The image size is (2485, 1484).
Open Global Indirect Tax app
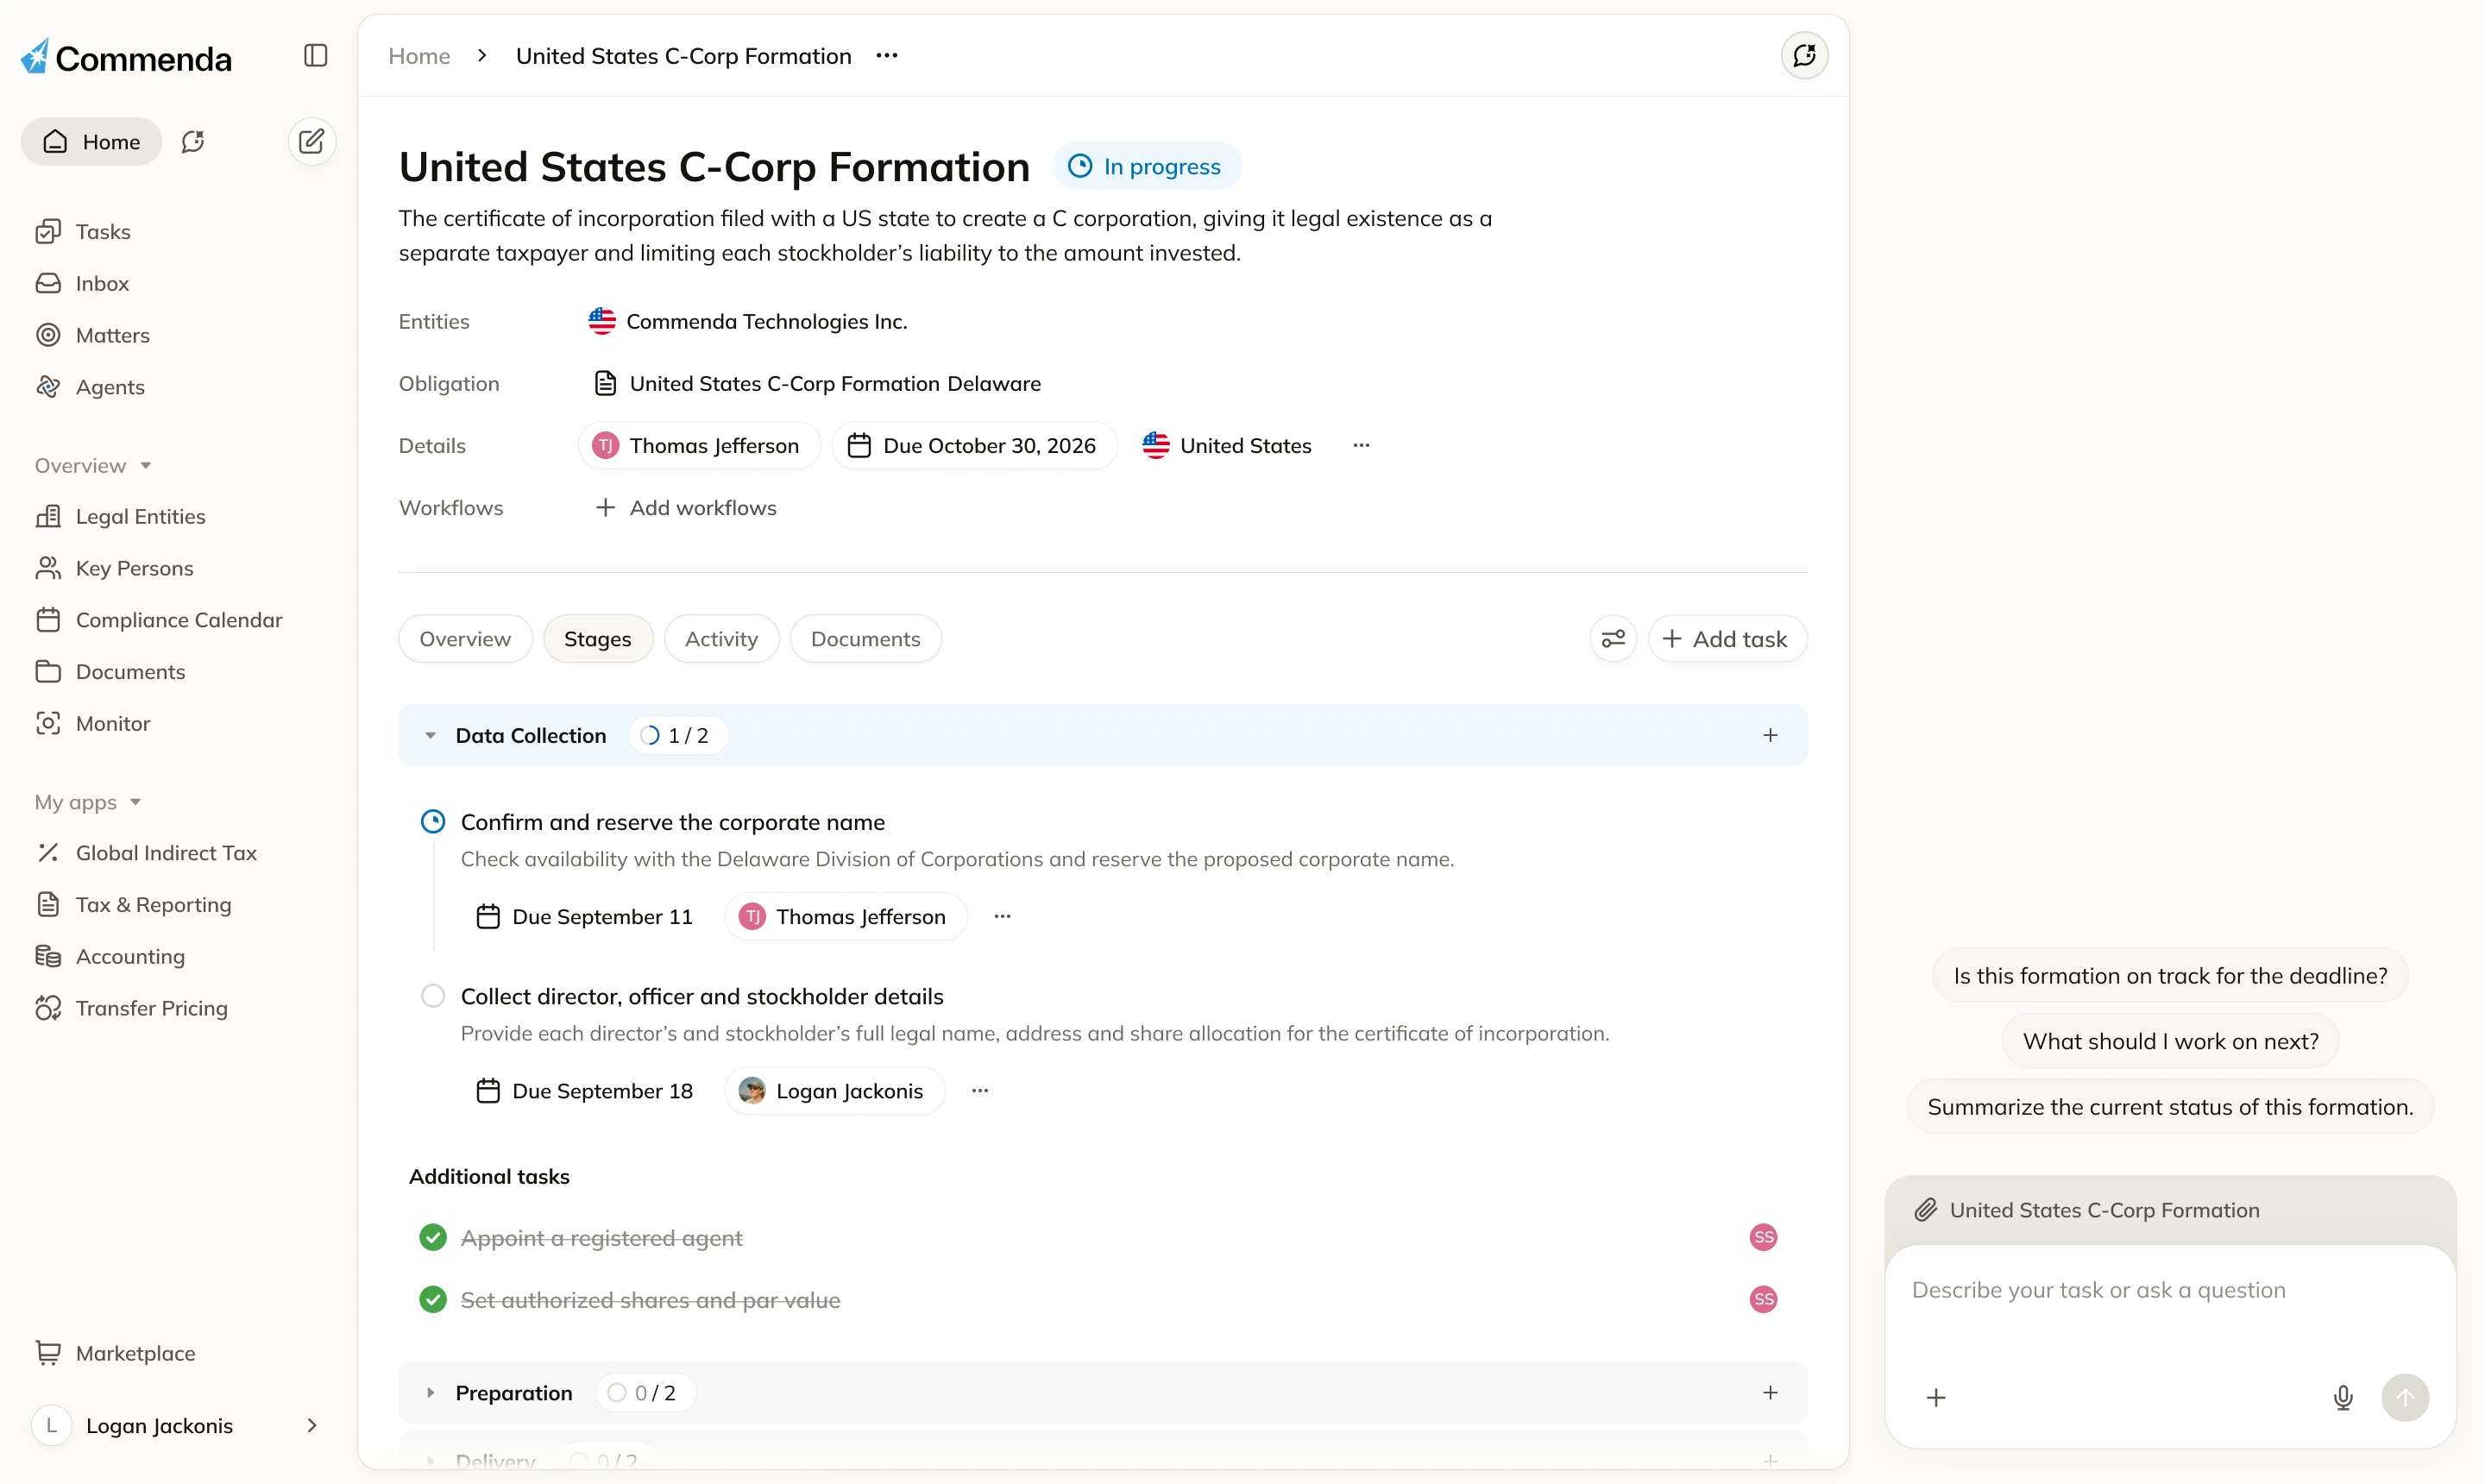[x=146, y=853]
